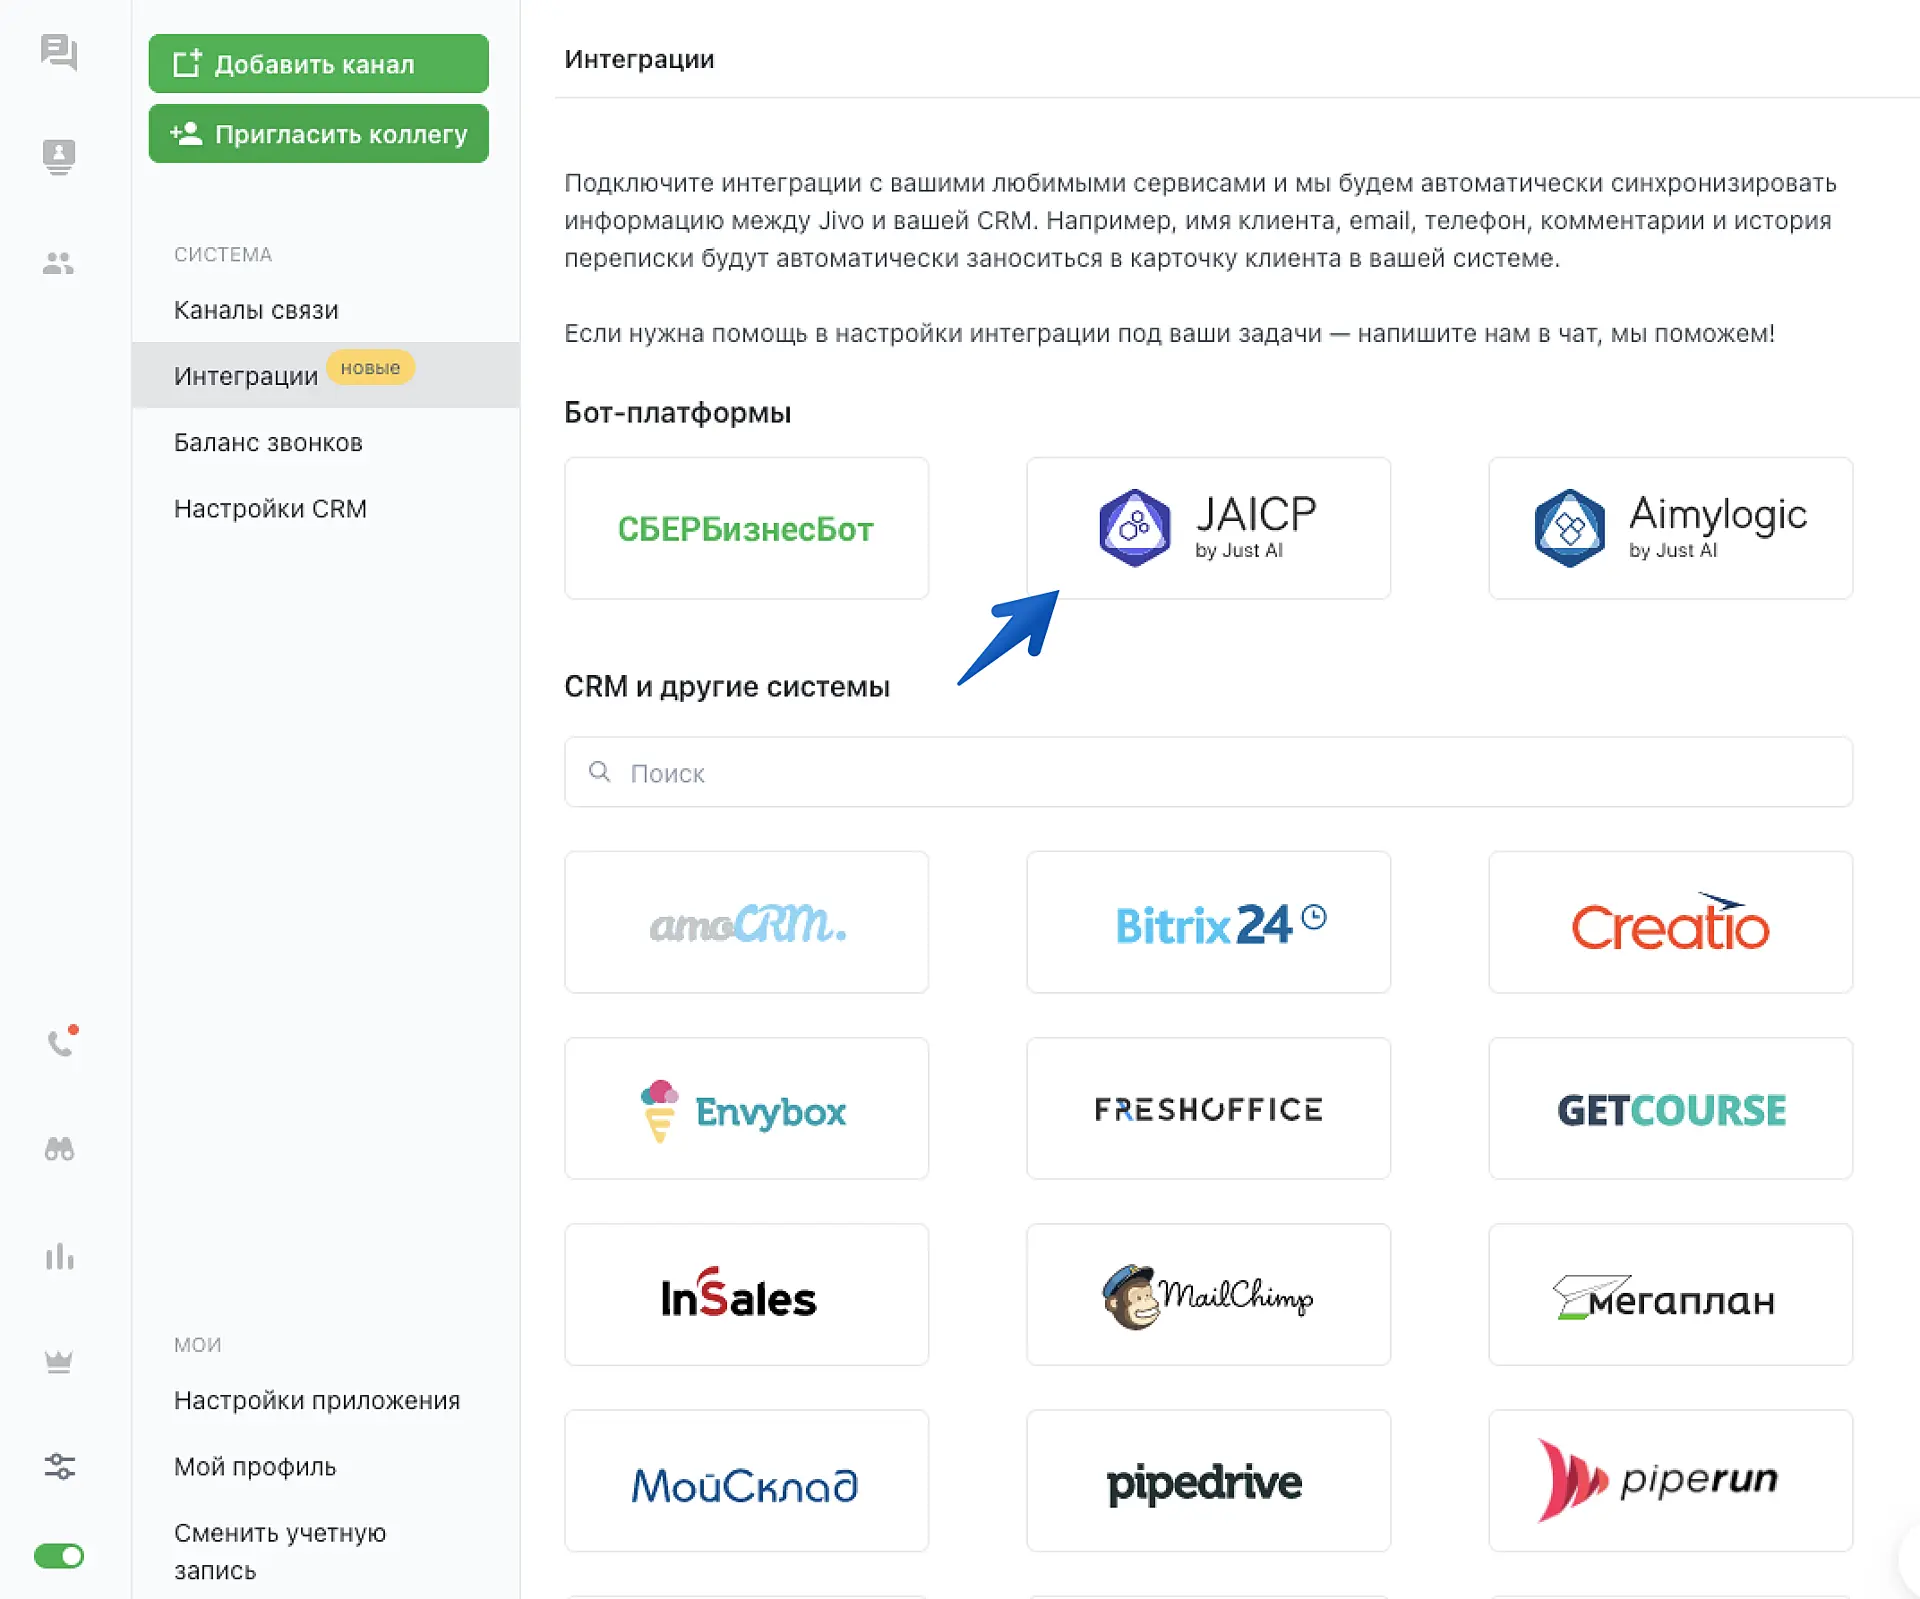Open the settings sliders icon
This screenshot has width=1920, height=1599.
tap(59, 1466)
